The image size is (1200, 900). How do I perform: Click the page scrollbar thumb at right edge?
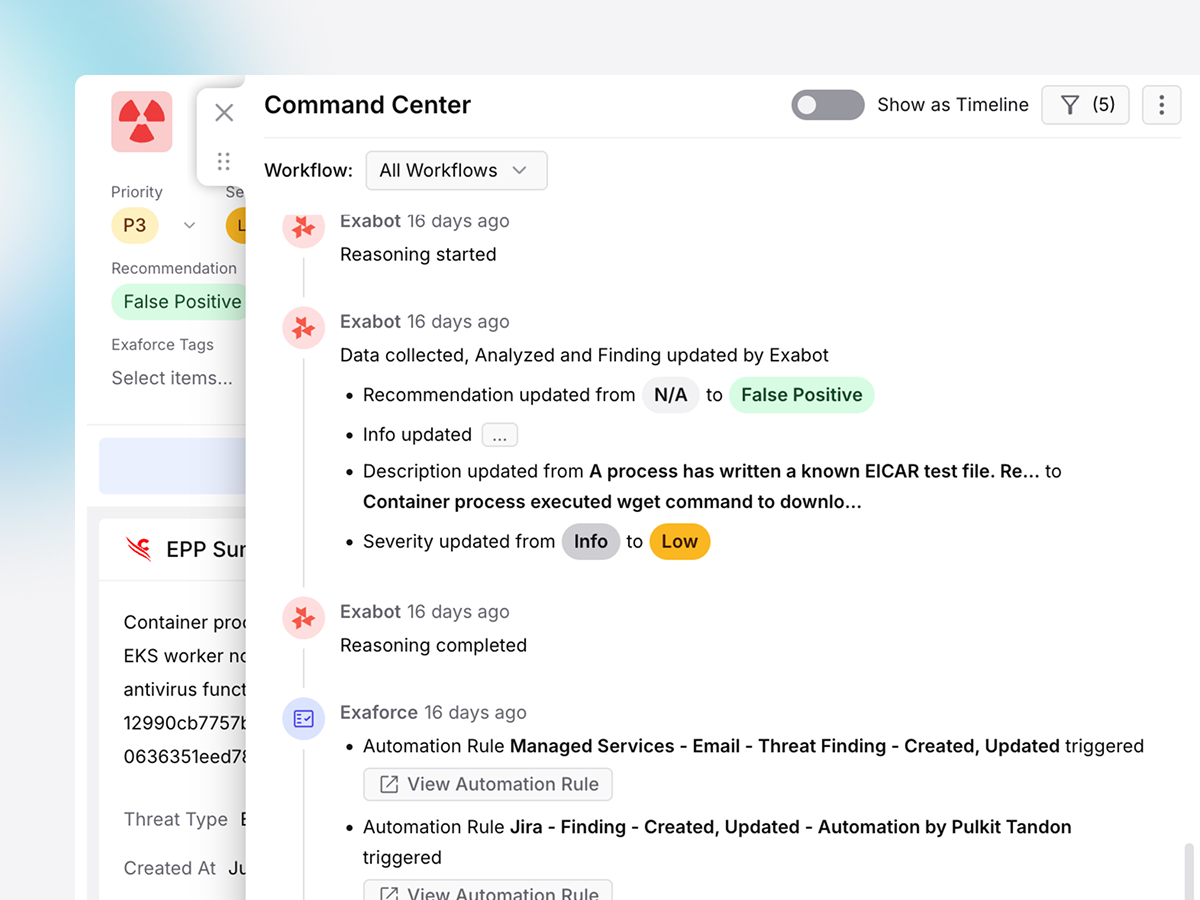click(x=1189, y=870)
